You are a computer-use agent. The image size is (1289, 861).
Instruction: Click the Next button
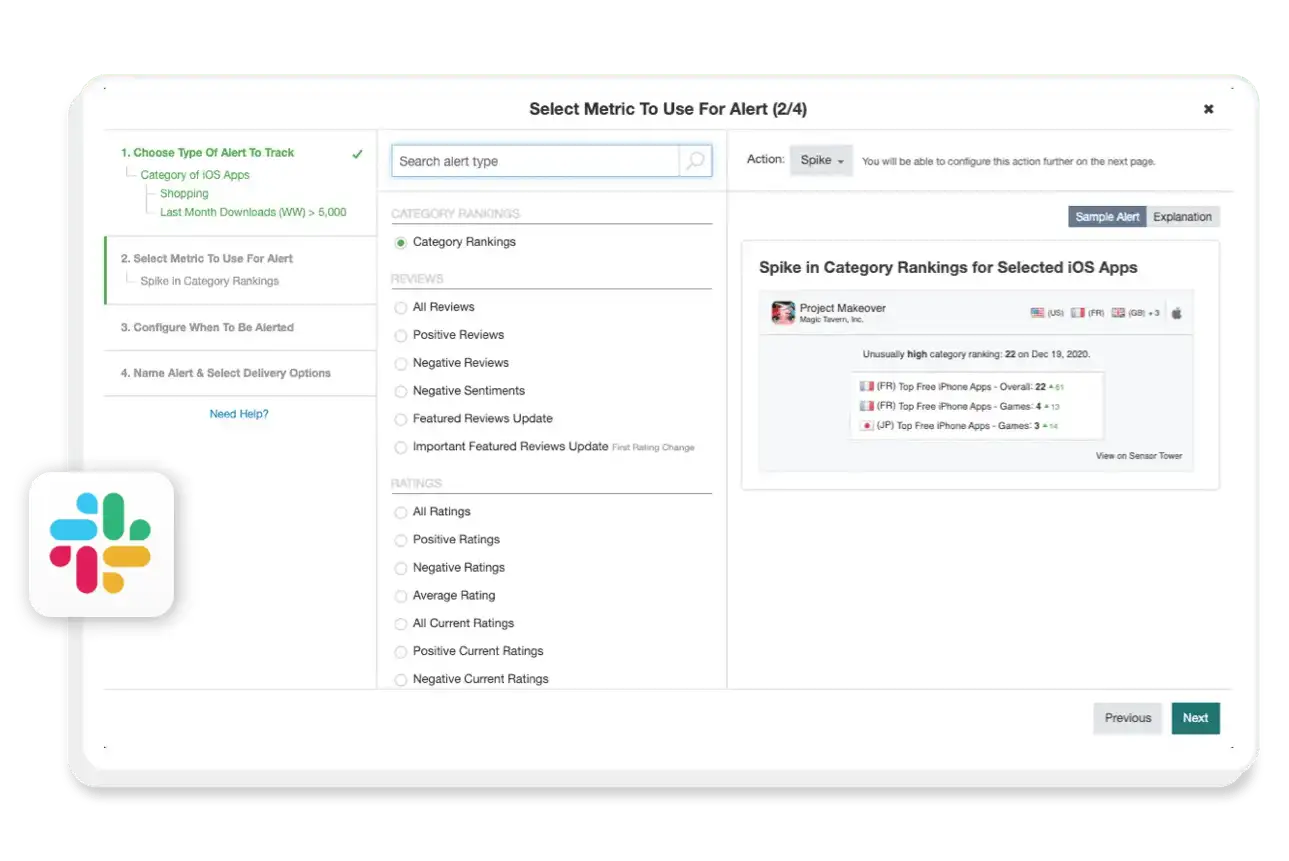(1195, 718)
